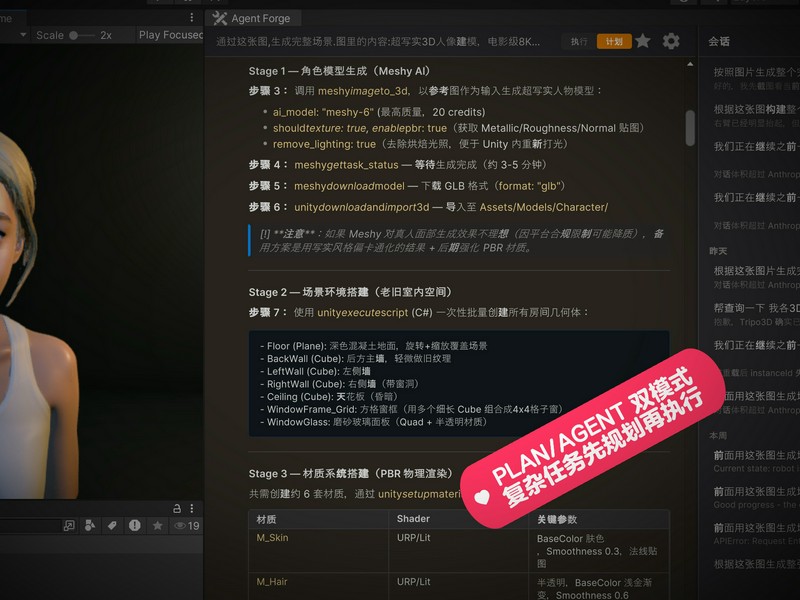
Task: Switch to 计划 mode
Action: pos(614,41)
